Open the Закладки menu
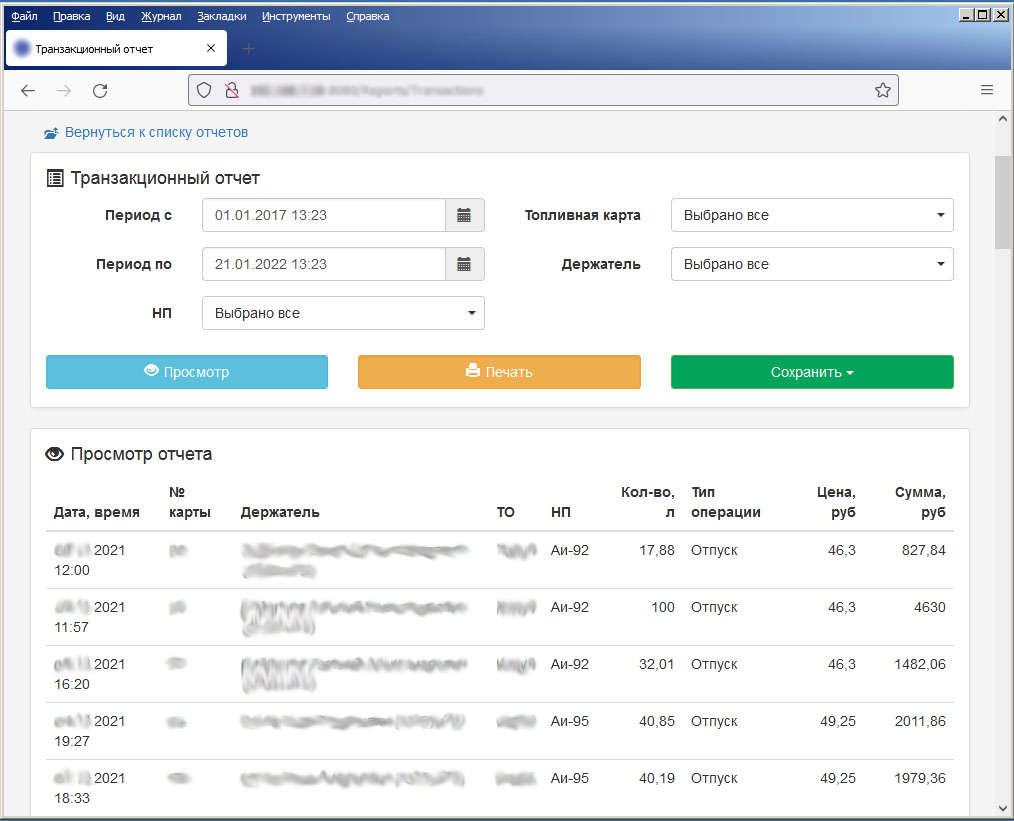Image resolution: width=1014 pixels, height=821 pixels. point(222,16)
